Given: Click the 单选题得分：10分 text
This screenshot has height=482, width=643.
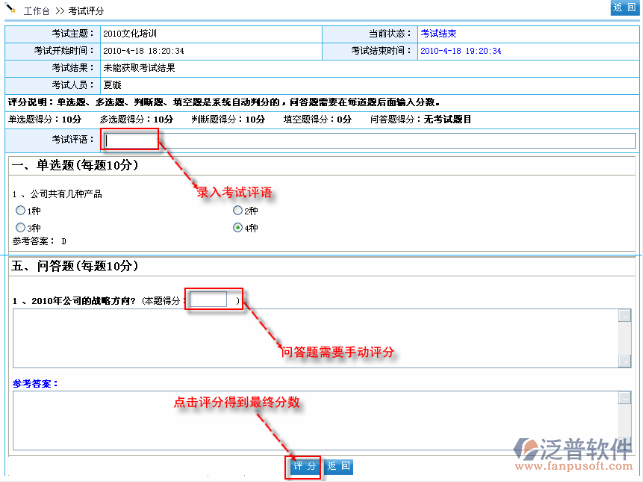Looking at the screenshot, I should tap(45, 119).
